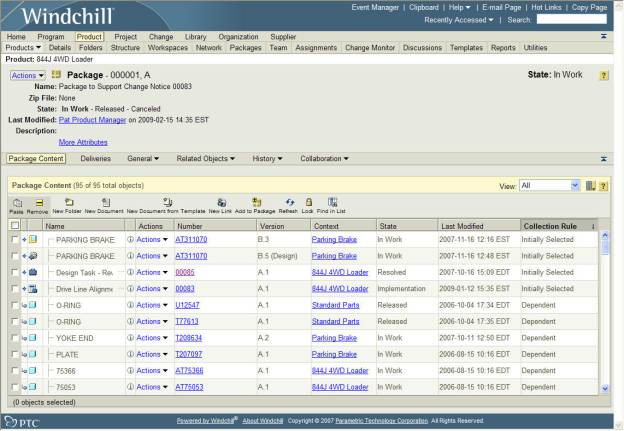Create a New Folder from toolbar
Screen dimensions: 624x431
(69, 202)
